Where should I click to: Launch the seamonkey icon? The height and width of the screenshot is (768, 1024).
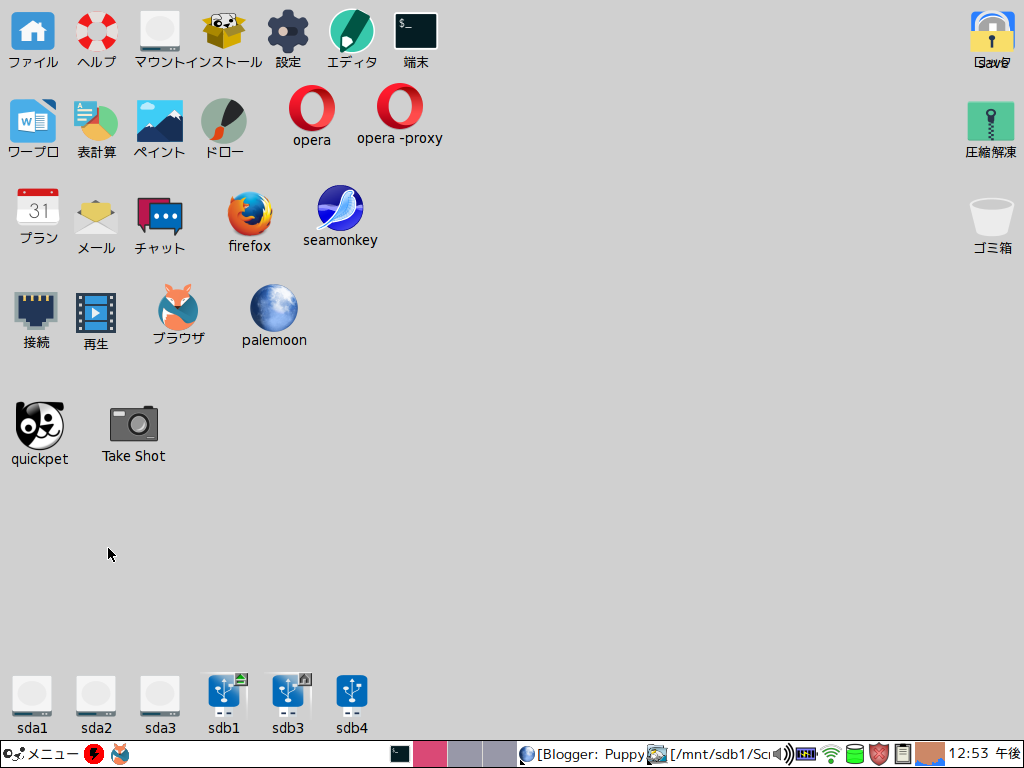pyautogui.click(x=340, y=208)
